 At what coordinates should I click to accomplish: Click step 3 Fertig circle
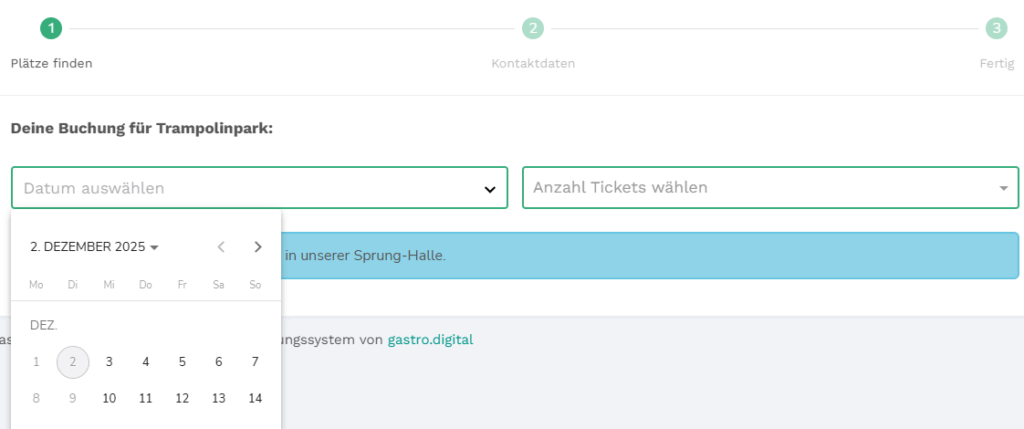[x=996, y=29]
